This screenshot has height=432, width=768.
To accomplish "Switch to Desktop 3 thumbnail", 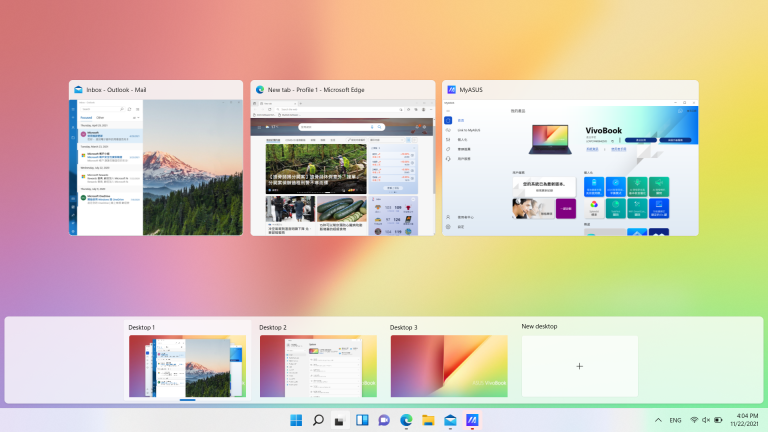I will (x=449, y=366).
